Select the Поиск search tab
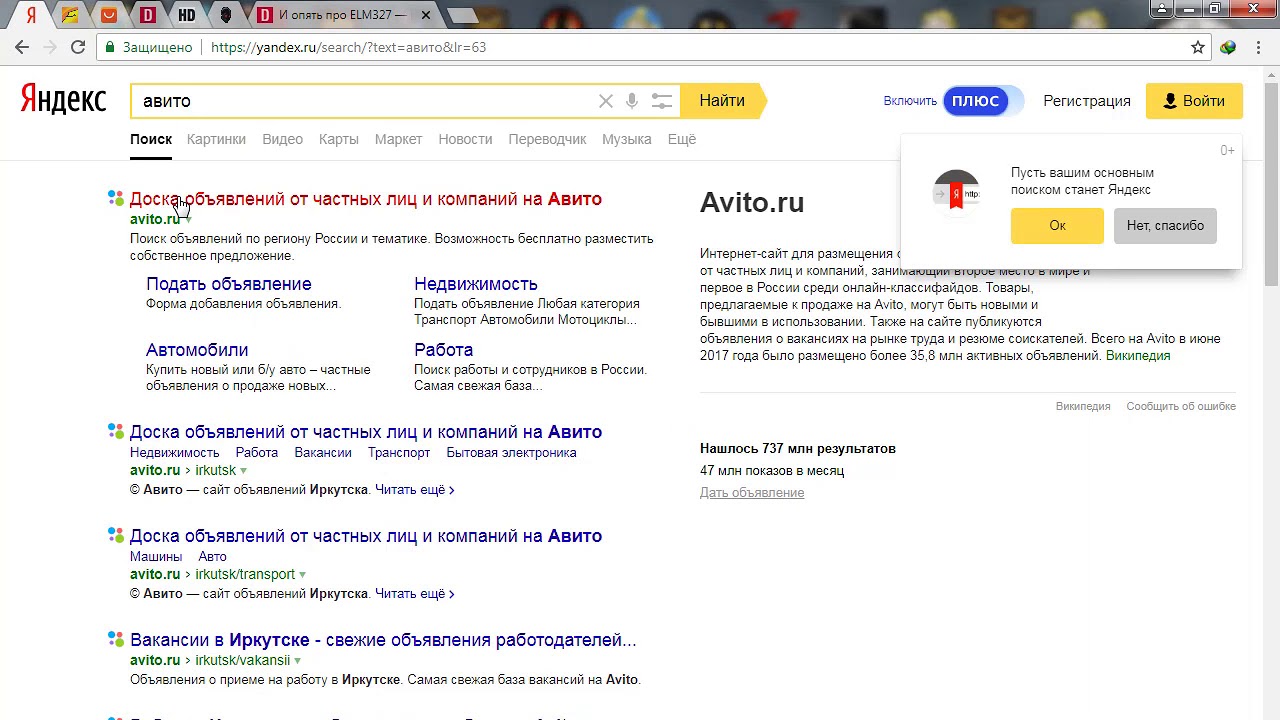 click(151, 139)
